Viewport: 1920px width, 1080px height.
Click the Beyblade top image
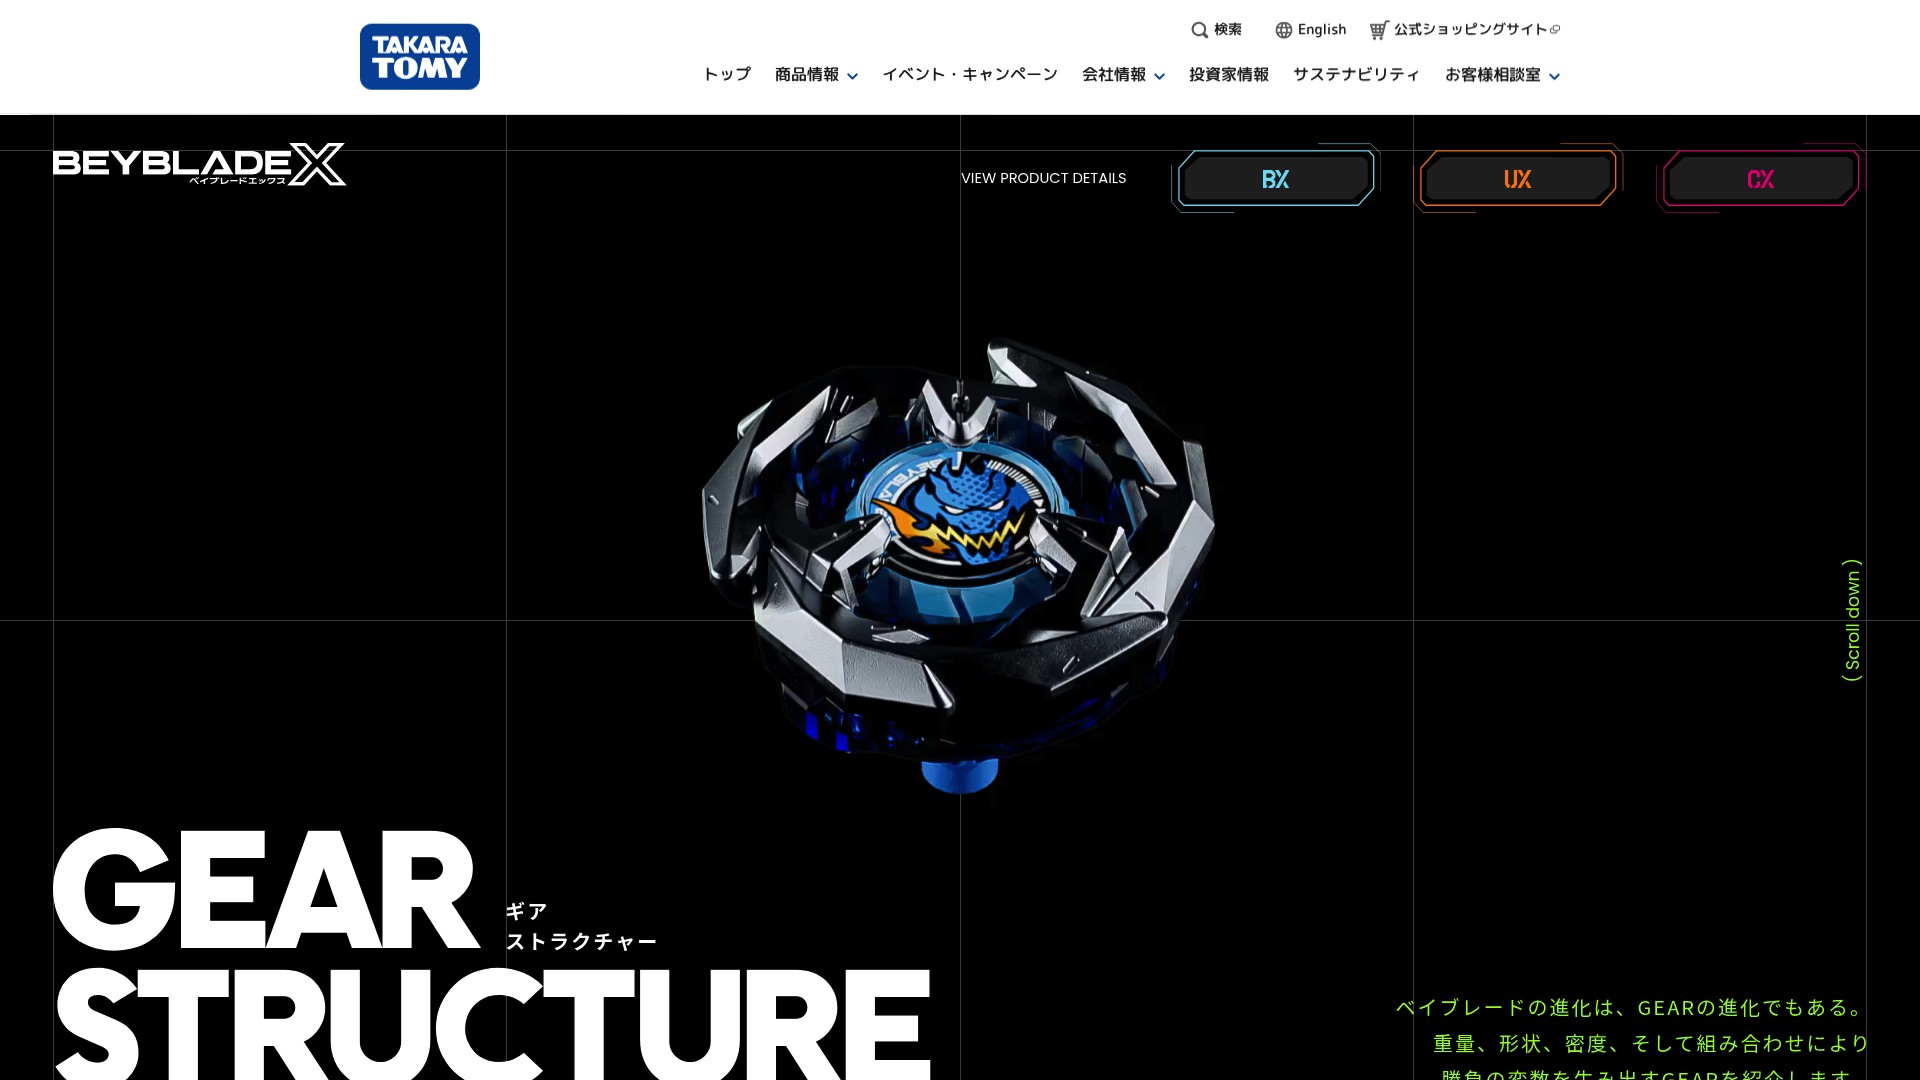coord(958,568)
